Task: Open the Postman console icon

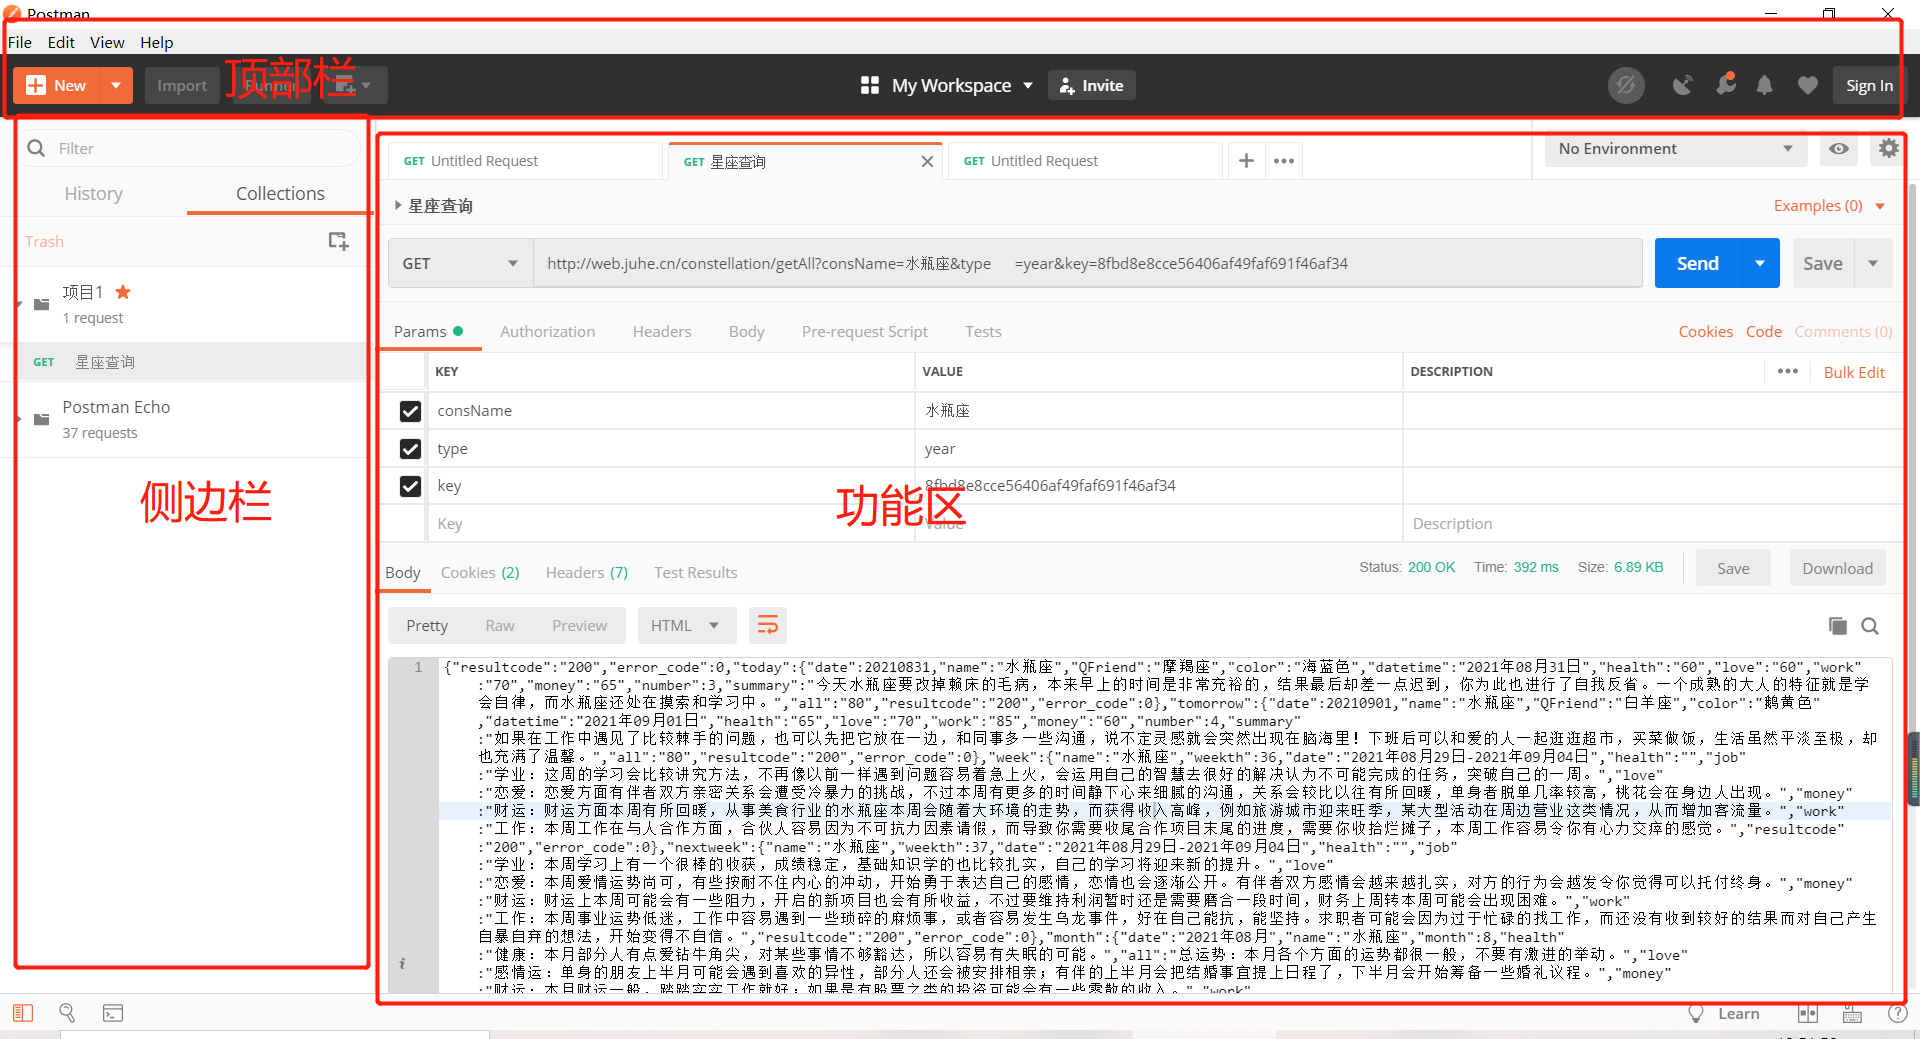Action: [113, 1014]
